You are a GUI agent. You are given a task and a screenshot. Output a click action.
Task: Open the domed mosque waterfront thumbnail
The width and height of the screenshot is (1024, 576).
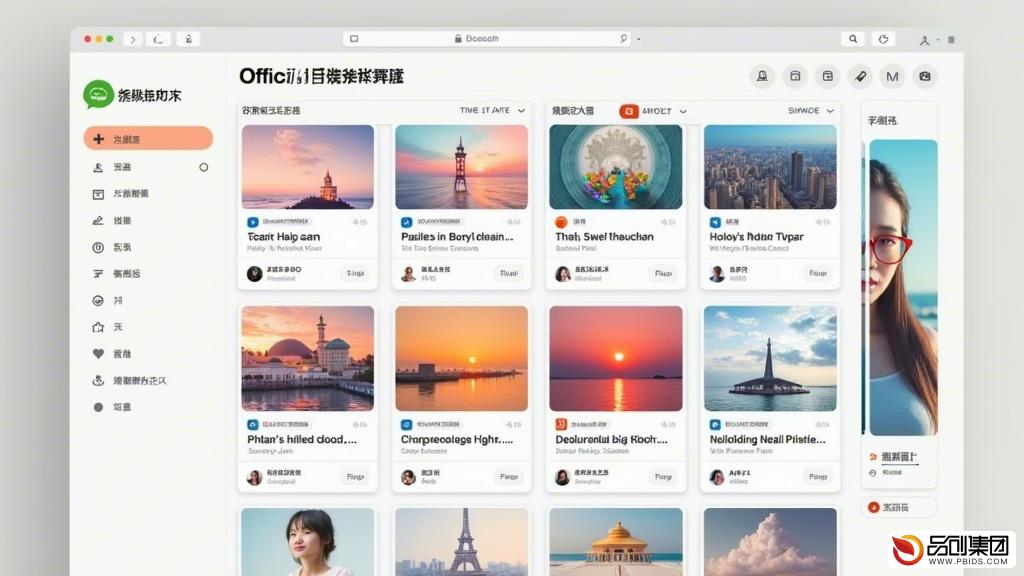click(308, 359)
